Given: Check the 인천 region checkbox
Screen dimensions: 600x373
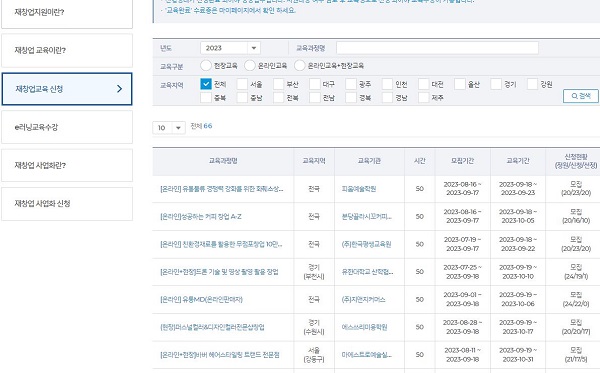Looking at the screenshot, I should tap(387, 84).
